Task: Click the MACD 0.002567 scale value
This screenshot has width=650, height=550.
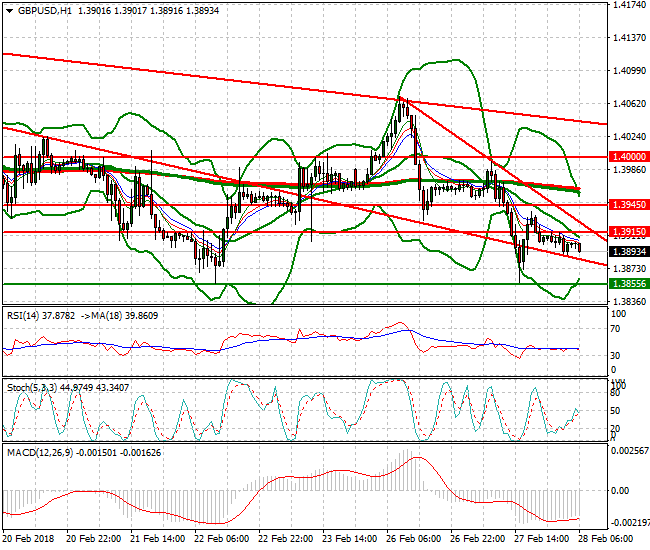Action: coord(630,451)
